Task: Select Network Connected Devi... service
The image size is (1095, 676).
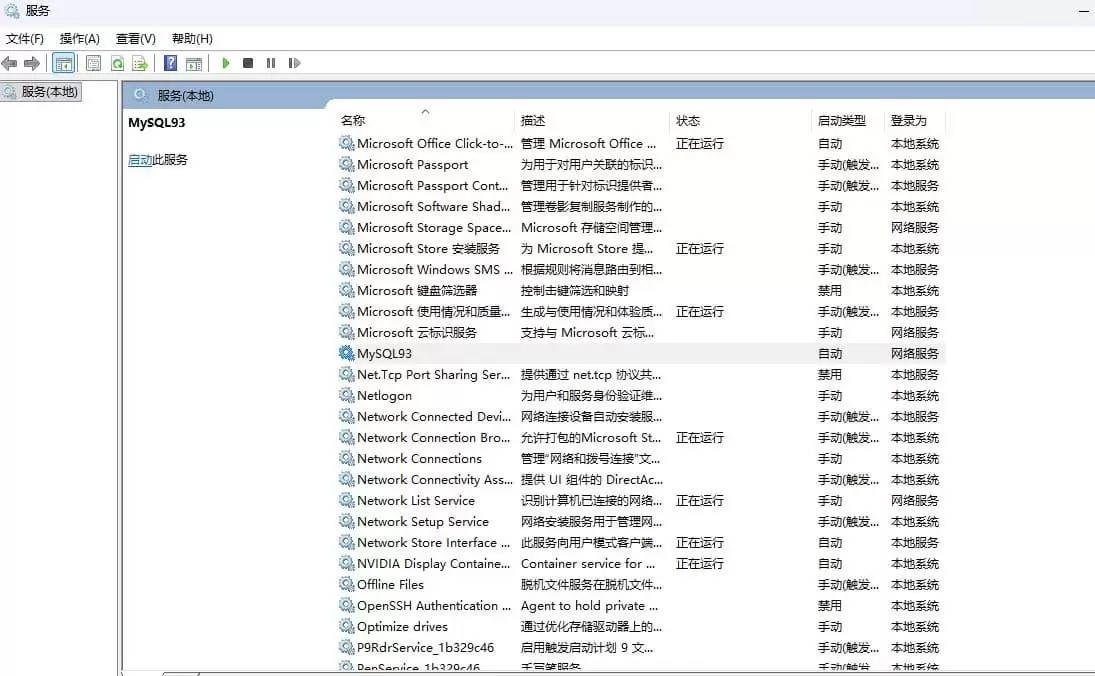Action: point(640,416)
